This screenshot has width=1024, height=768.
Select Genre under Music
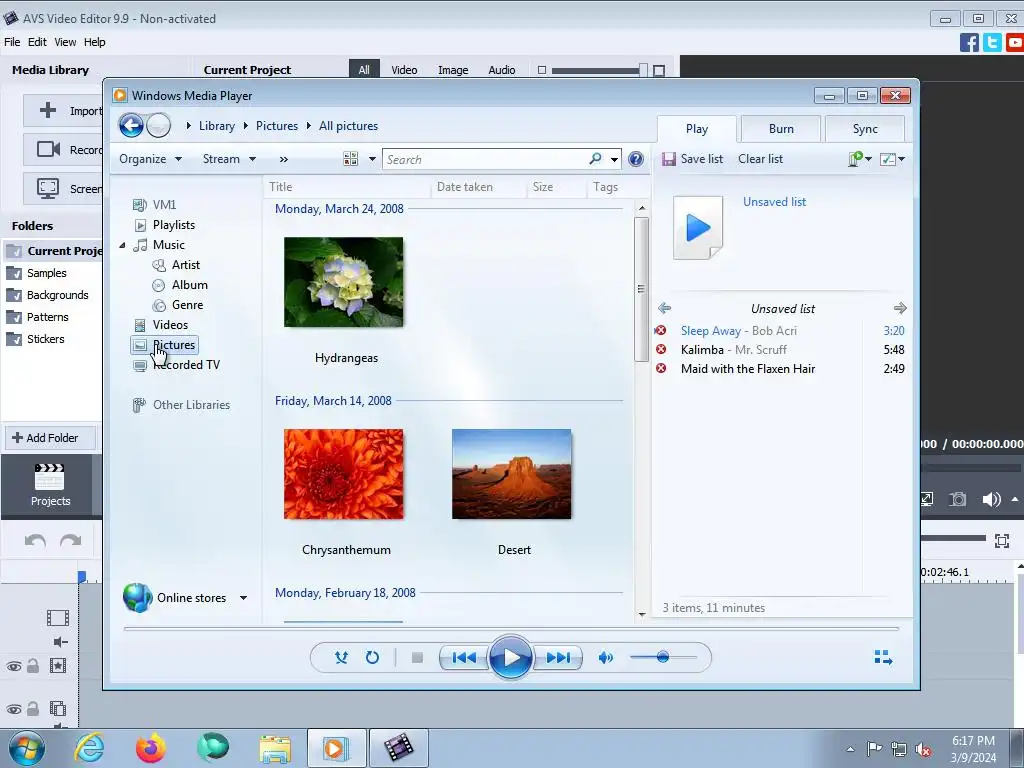(187, 305)
